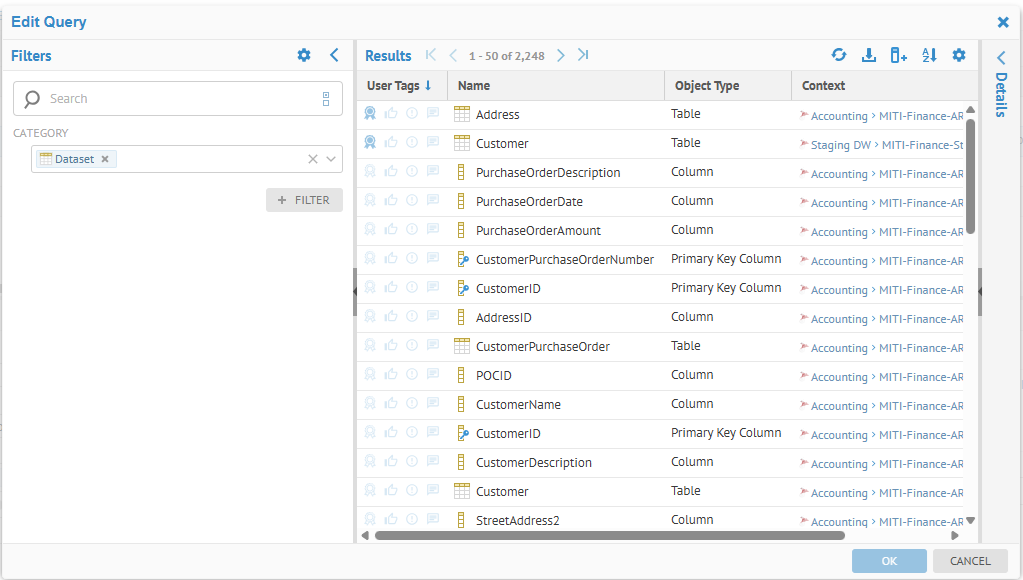Refresh the Results list
Viewport: 1023px width, 580px height.
(839, 56)
